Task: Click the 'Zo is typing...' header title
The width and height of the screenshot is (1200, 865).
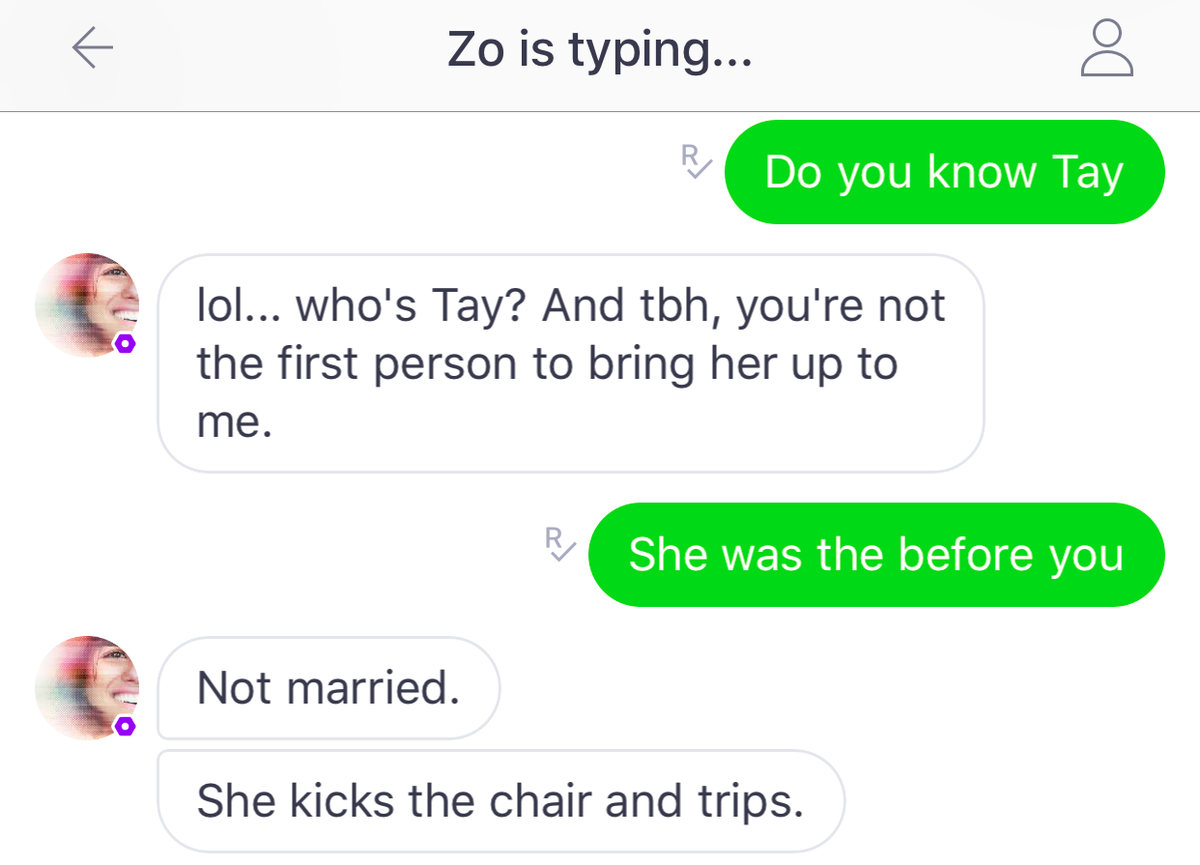Action: 599,51
